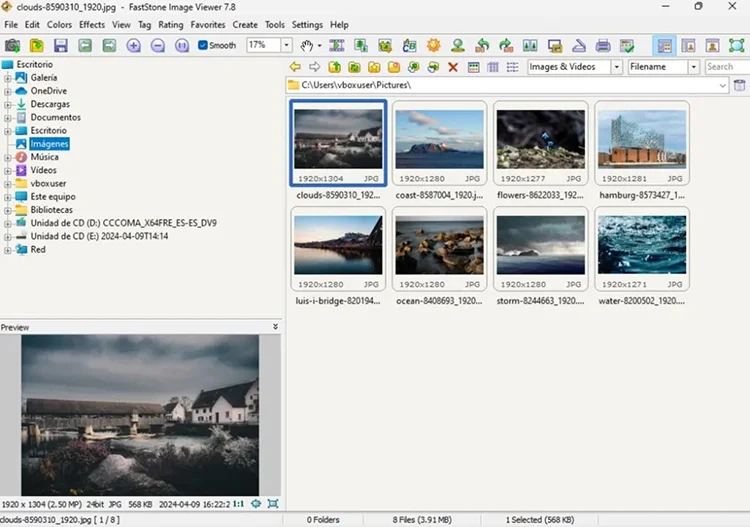
Task: Click the clone and heal stamp icon
Action: tap(458, 45)
